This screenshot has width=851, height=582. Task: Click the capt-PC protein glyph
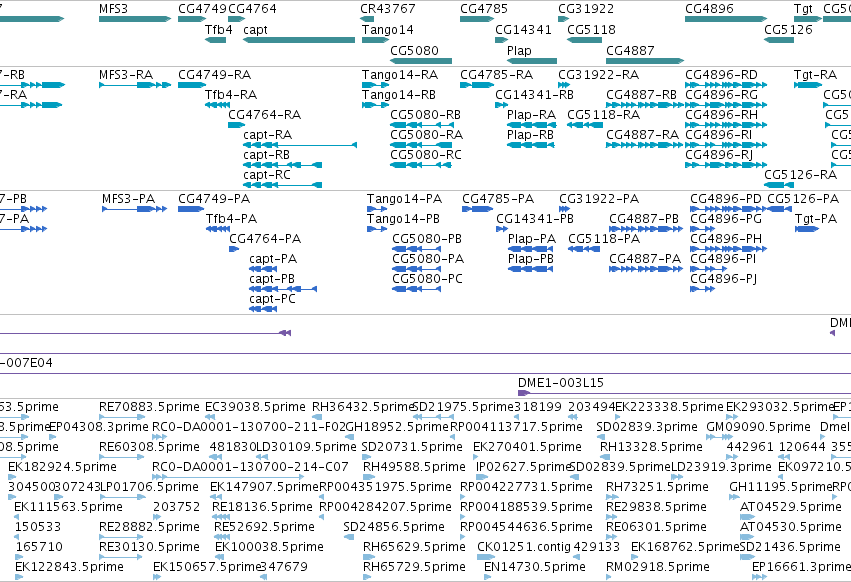pos(263,309)
